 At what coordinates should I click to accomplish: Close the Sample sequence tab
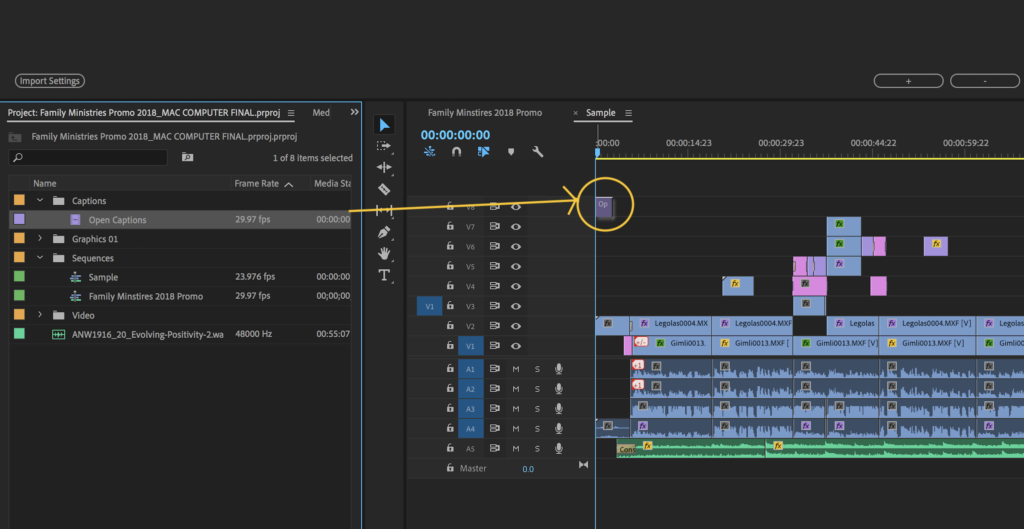click(x=576, y=114)
